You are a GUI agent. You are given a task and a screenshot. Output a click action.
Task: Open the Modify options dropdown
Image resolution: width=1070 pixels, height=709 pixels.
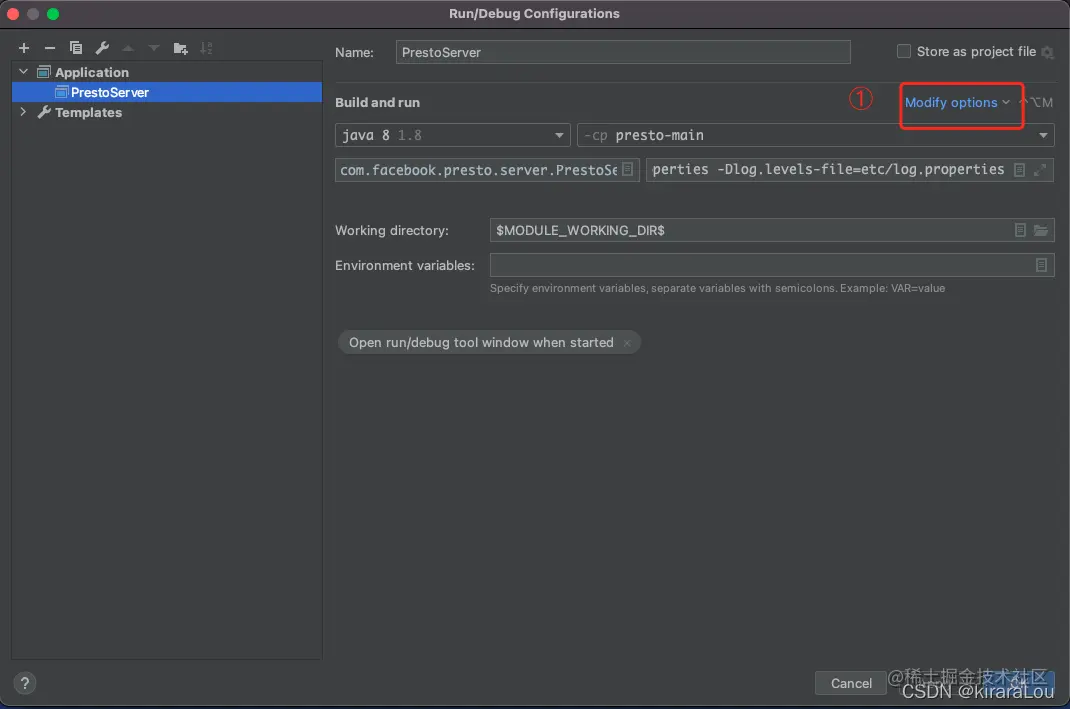[957, 102]
